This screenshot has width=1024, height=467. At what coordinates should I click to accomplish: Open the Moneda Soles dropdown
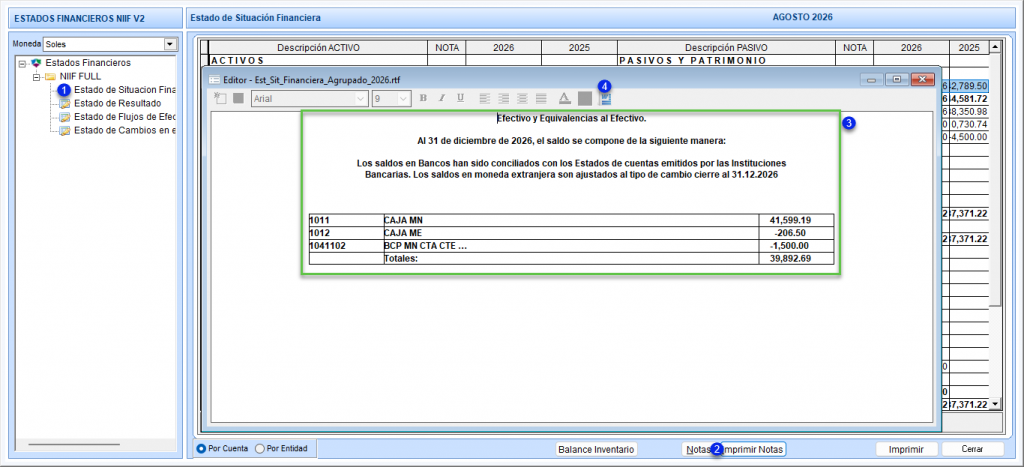[x=170, y=44]
